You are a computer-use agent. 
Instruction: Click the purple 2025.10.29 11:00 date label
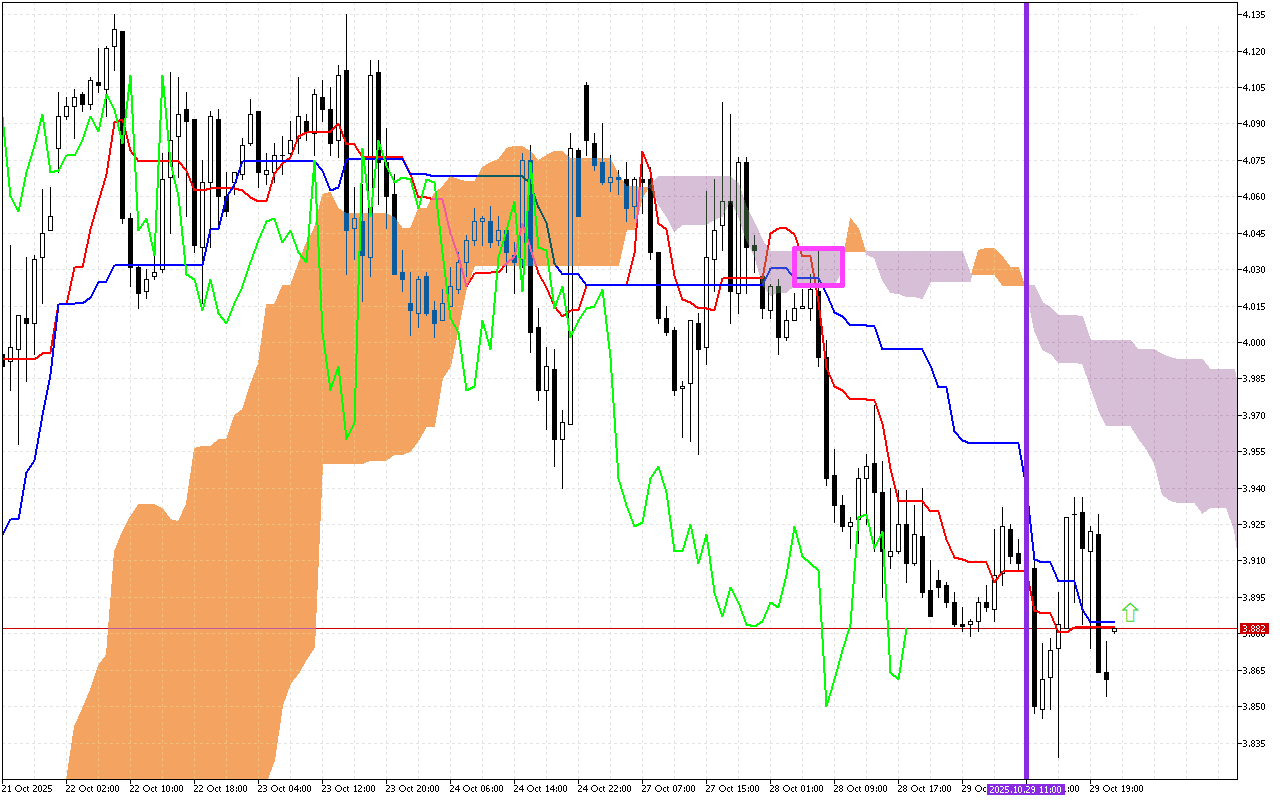(1026, 789)
